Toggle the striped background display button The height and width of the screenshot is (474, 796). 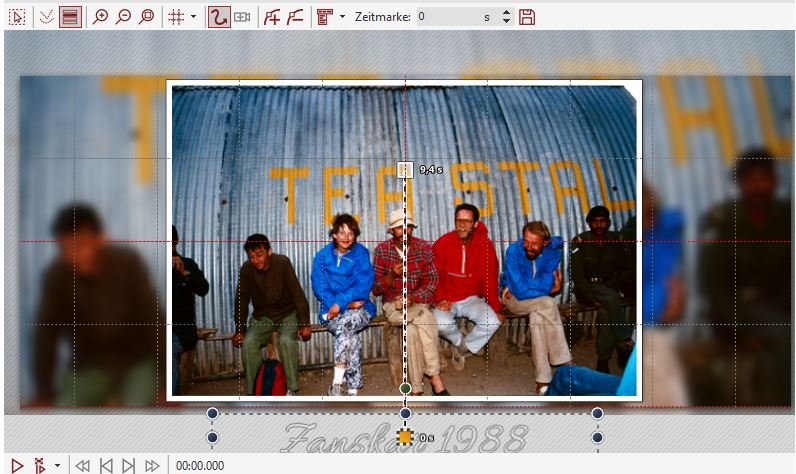coord(70,17)
